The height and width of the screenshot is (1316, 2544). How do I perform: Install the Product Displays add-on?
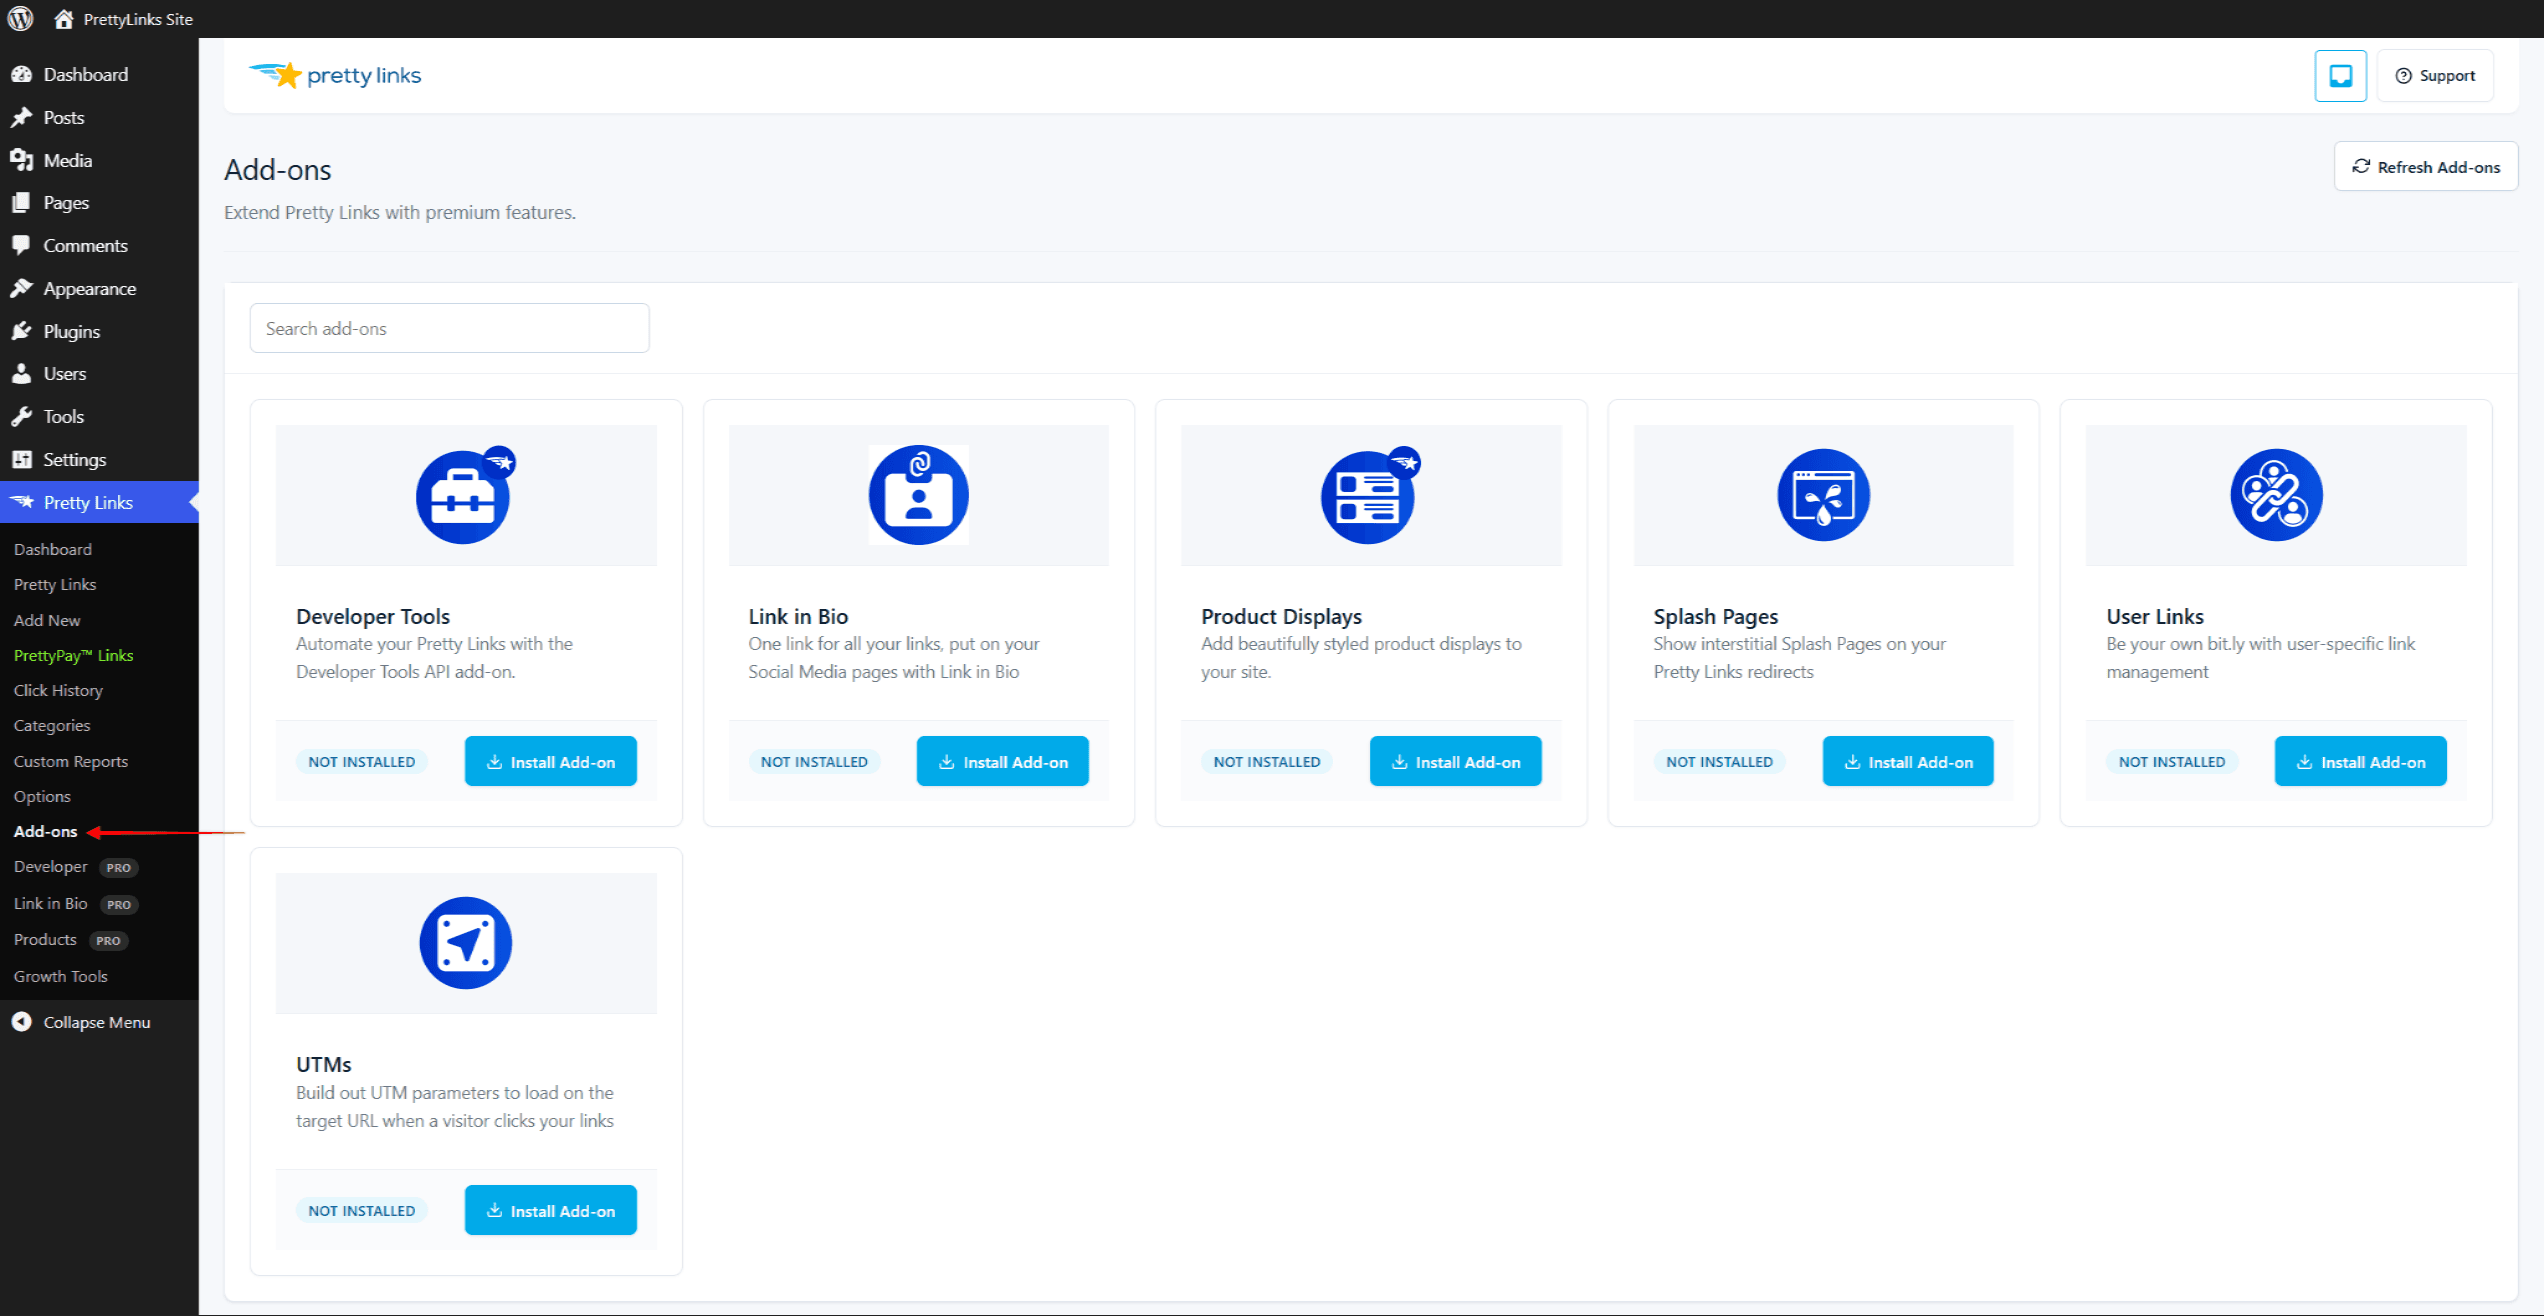coord(1455,762)
